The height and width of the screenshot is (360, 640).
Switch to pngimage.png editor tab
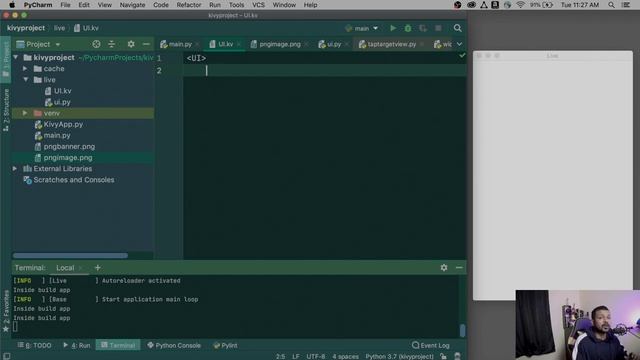coord(280,44)
